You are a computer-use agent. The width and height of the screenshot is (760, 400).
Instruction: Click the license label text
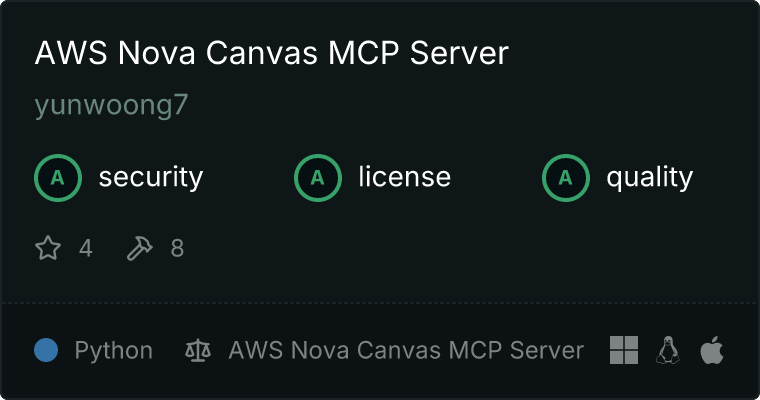click(x=405, y=176)
